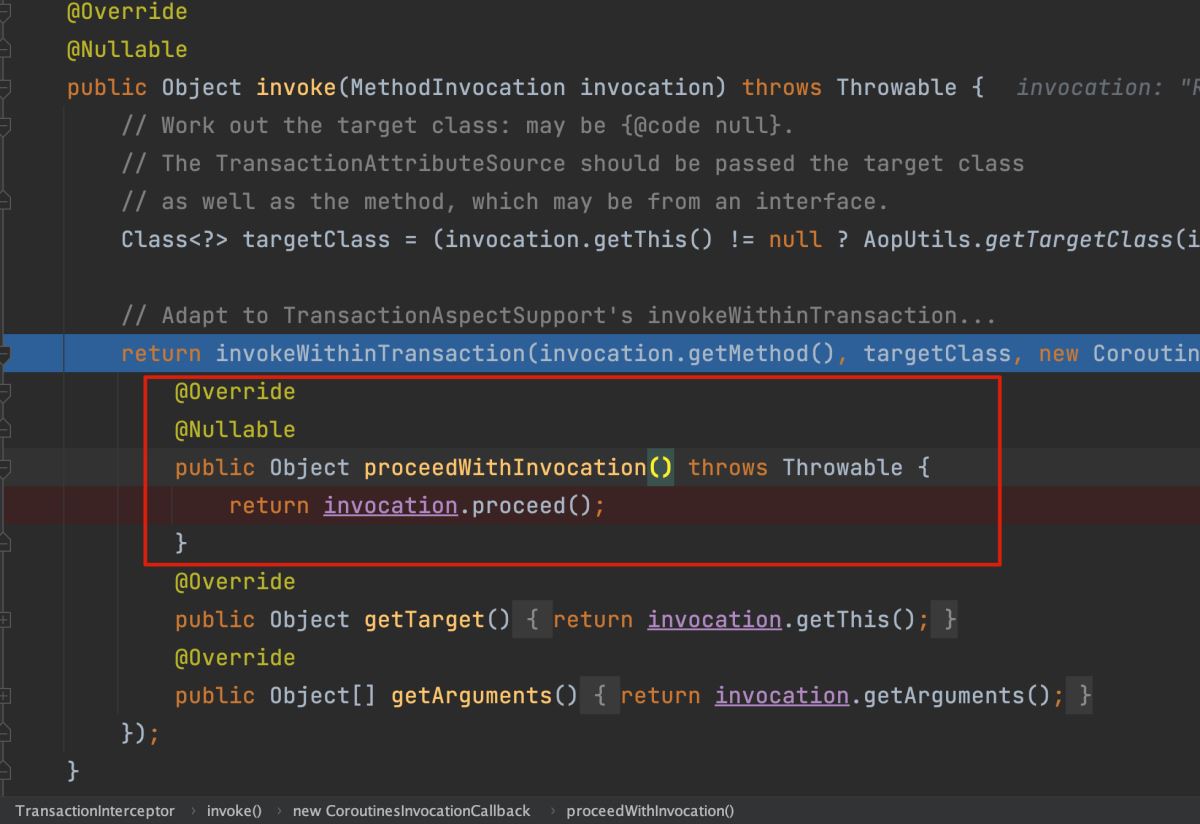This screenshot has height=824, width=1200.
Task: Click fold marker at the first comment line
Action: pos(5,126)
